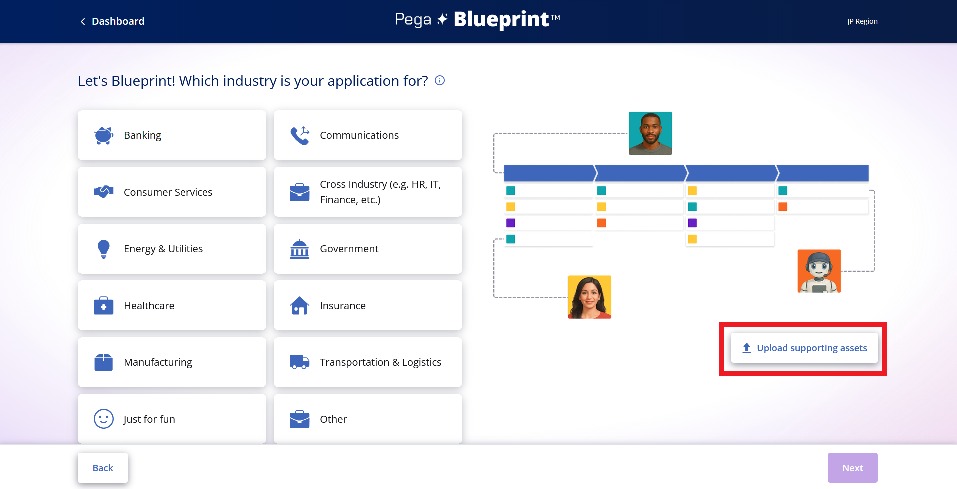Viewport: 957px width, 489px height.
Task: Choose the Insurance label
Action: tap(343, 305)
